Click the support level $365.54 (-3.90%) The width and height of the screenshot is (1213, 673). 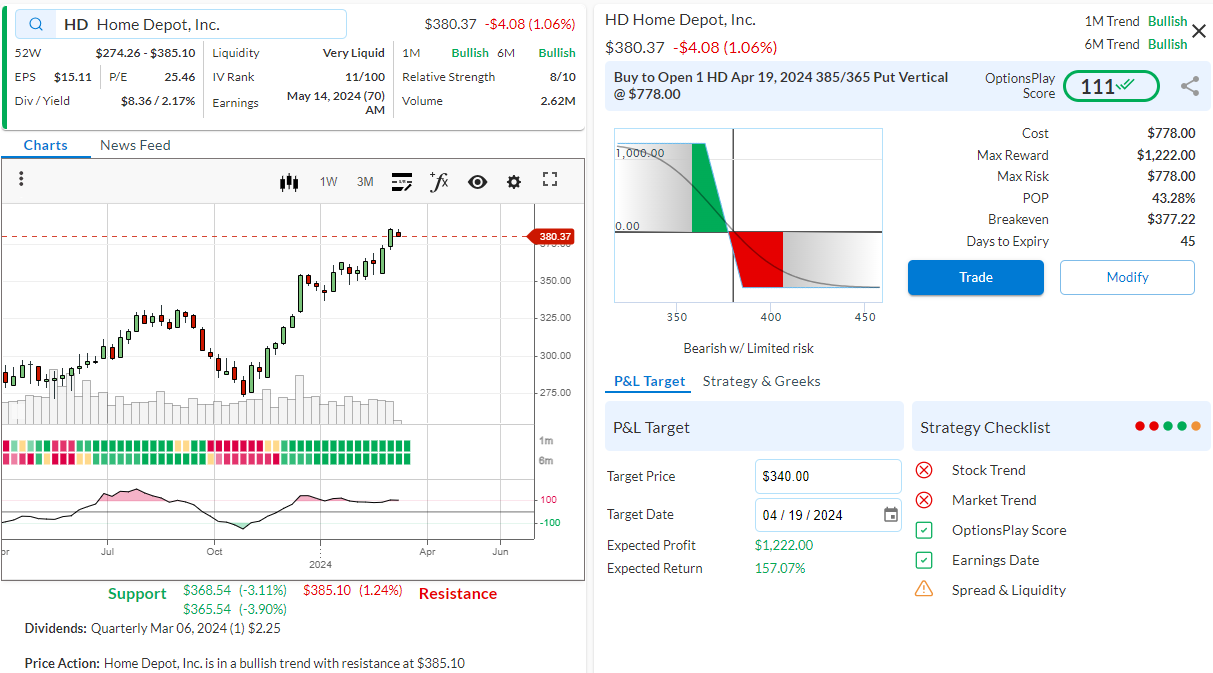(x=235, y=609)
